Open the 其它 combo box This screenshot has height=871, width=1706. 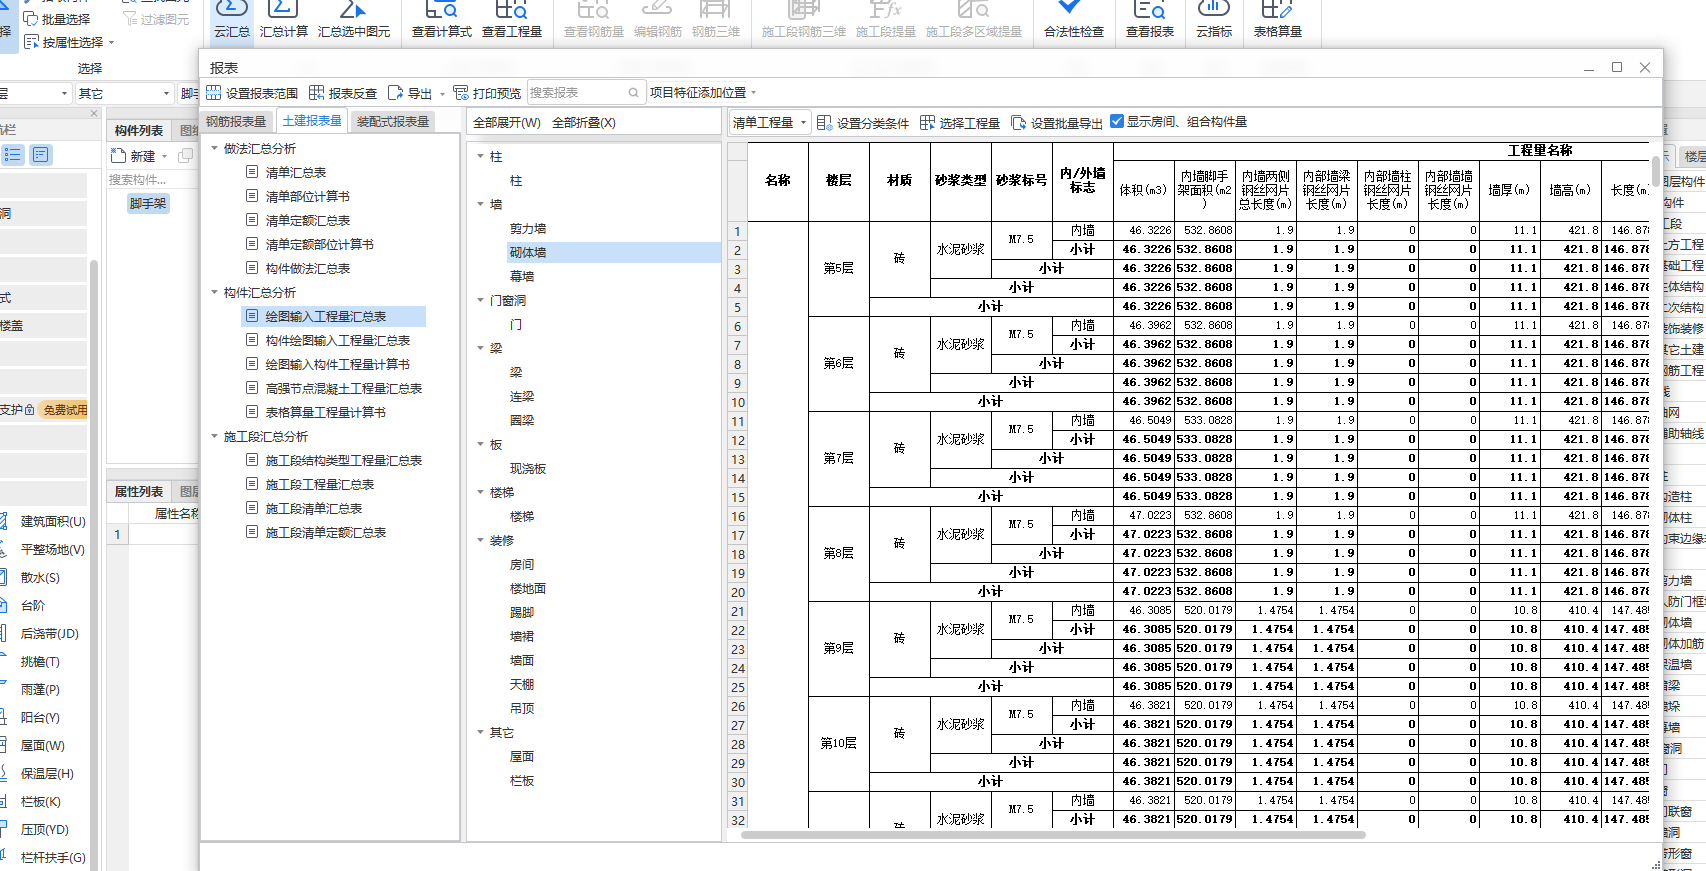coord(124,93)
